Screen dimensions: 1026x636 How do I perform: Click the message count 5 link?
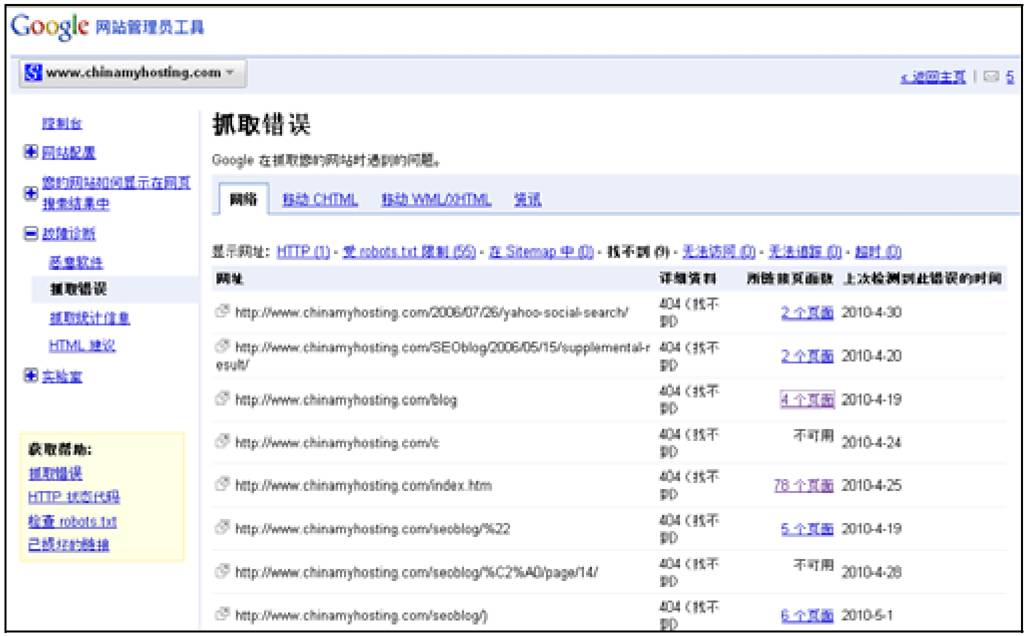[1010, 77]
